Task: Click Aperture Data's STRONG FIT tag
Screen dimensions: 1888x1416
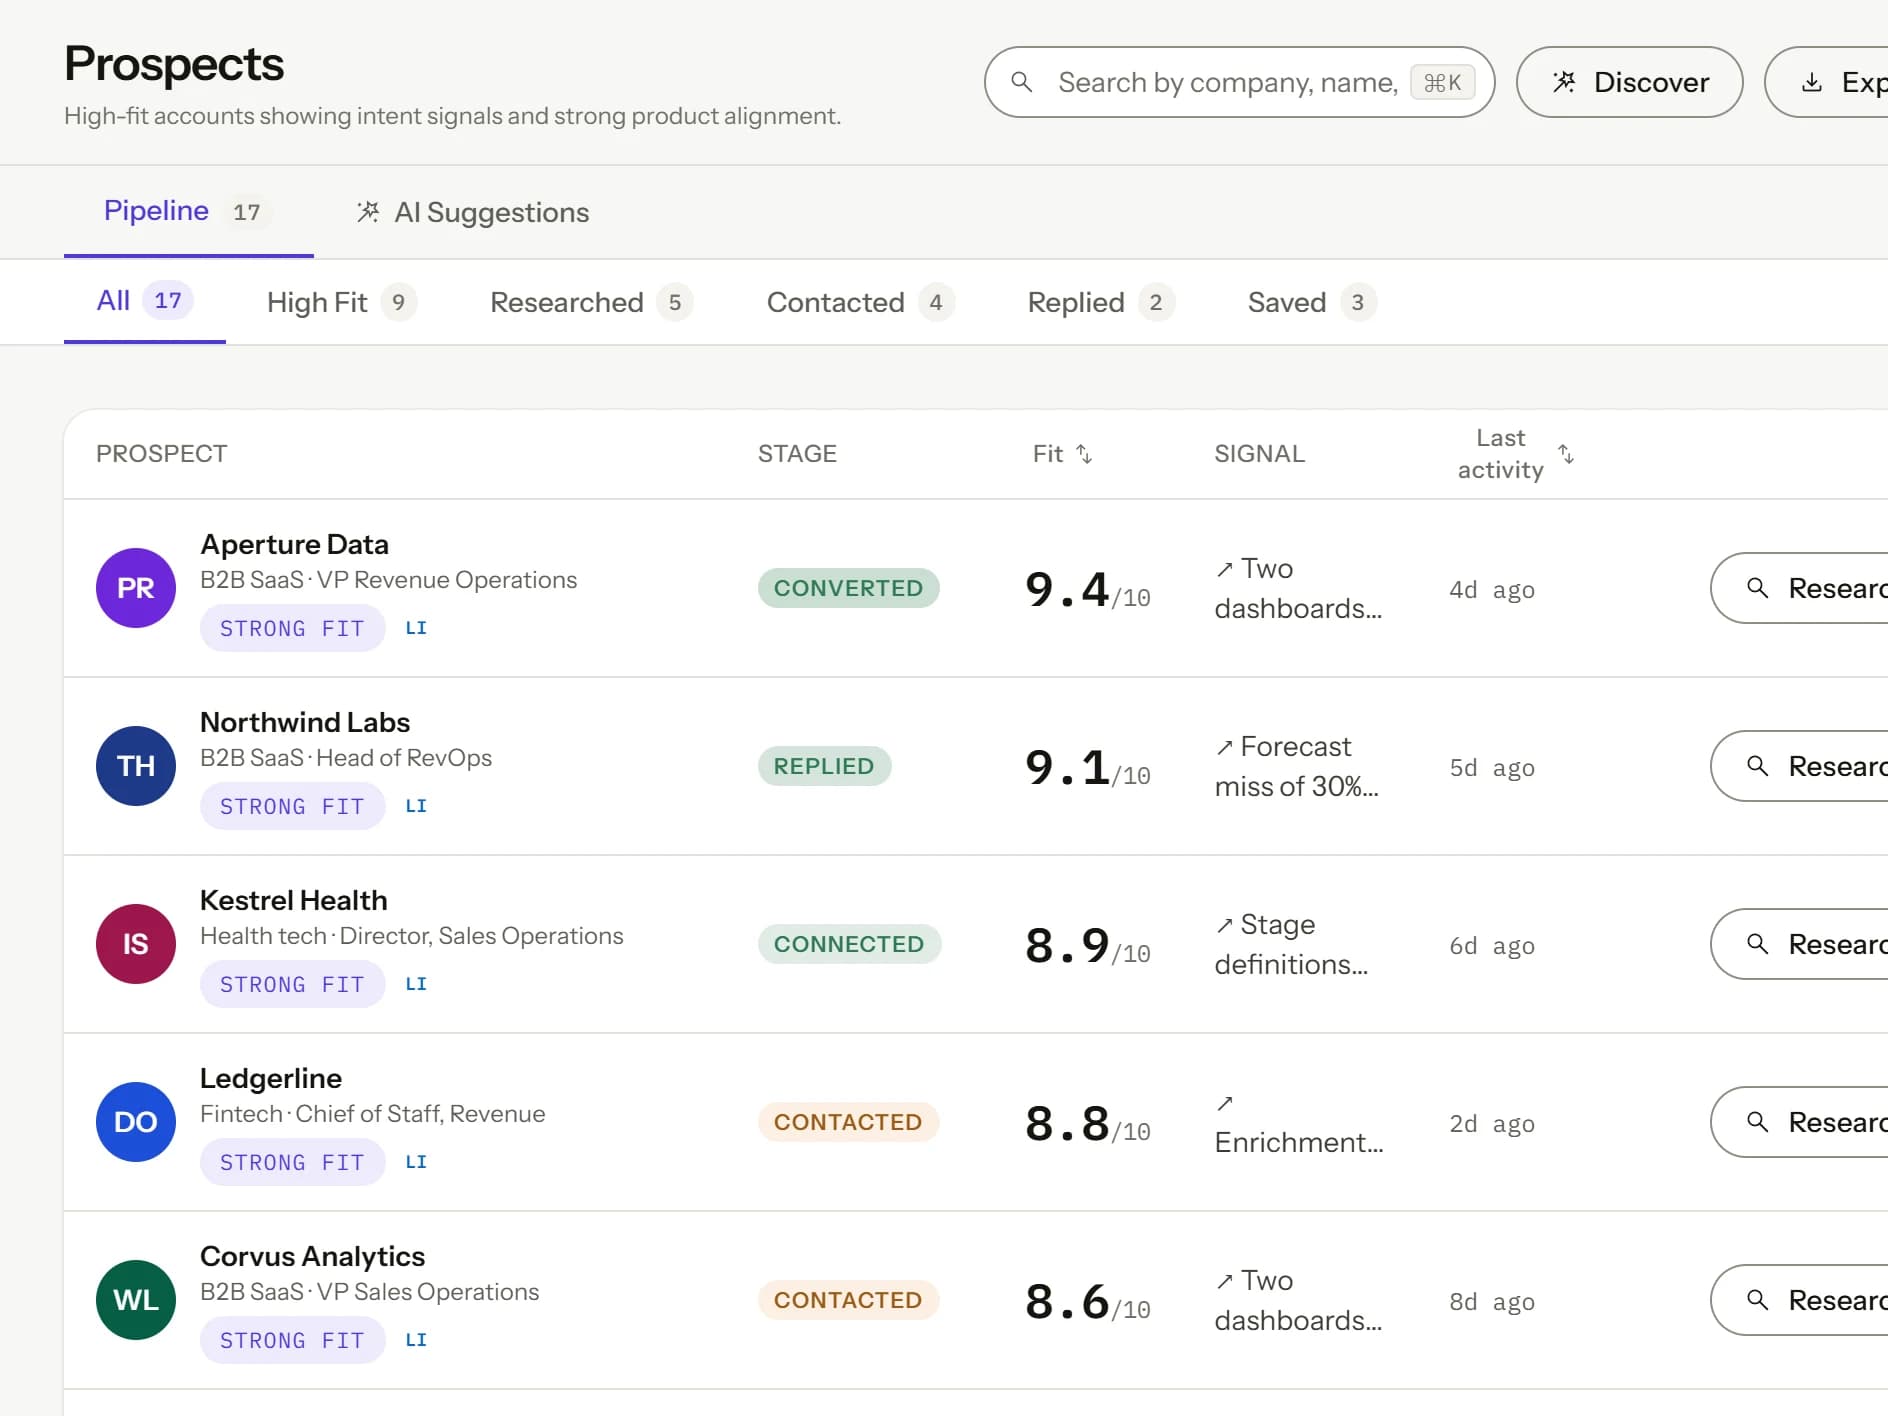Action: point(292,628)
